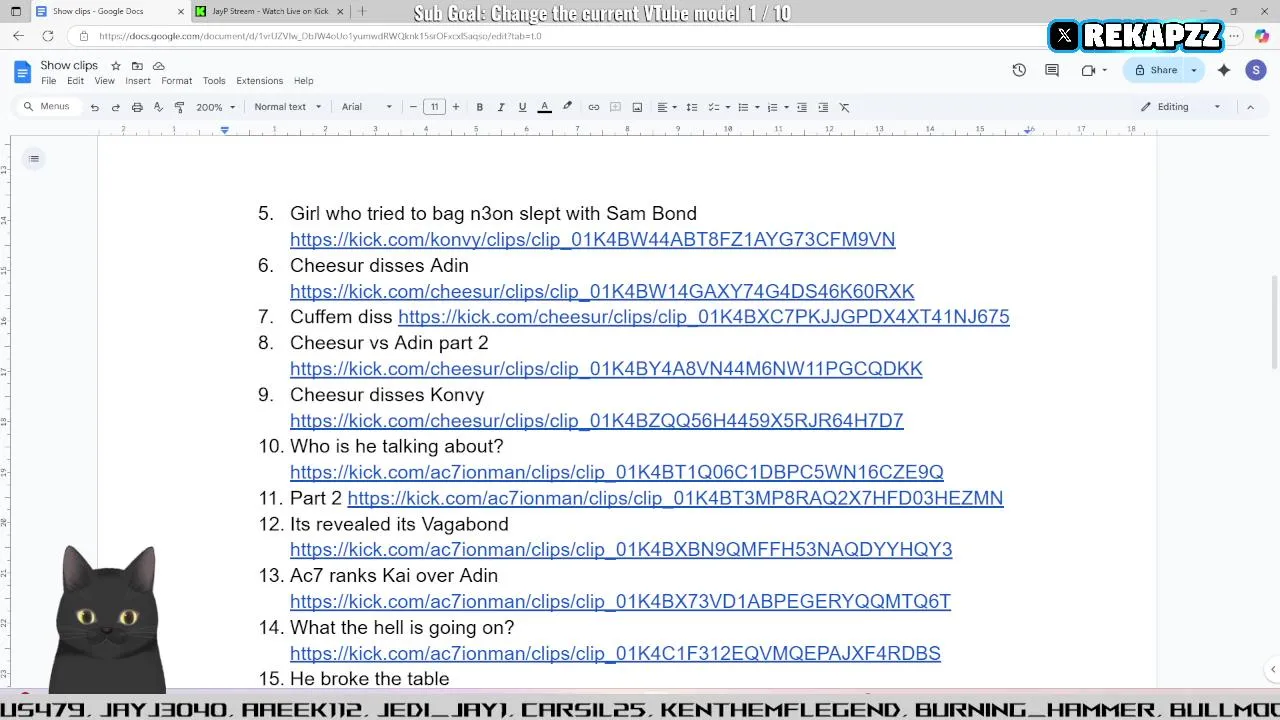Image resolution: width=1280 pixels, height=720 pixels.
Task: Open the text alignment dropdown
Action: point(667,107)
